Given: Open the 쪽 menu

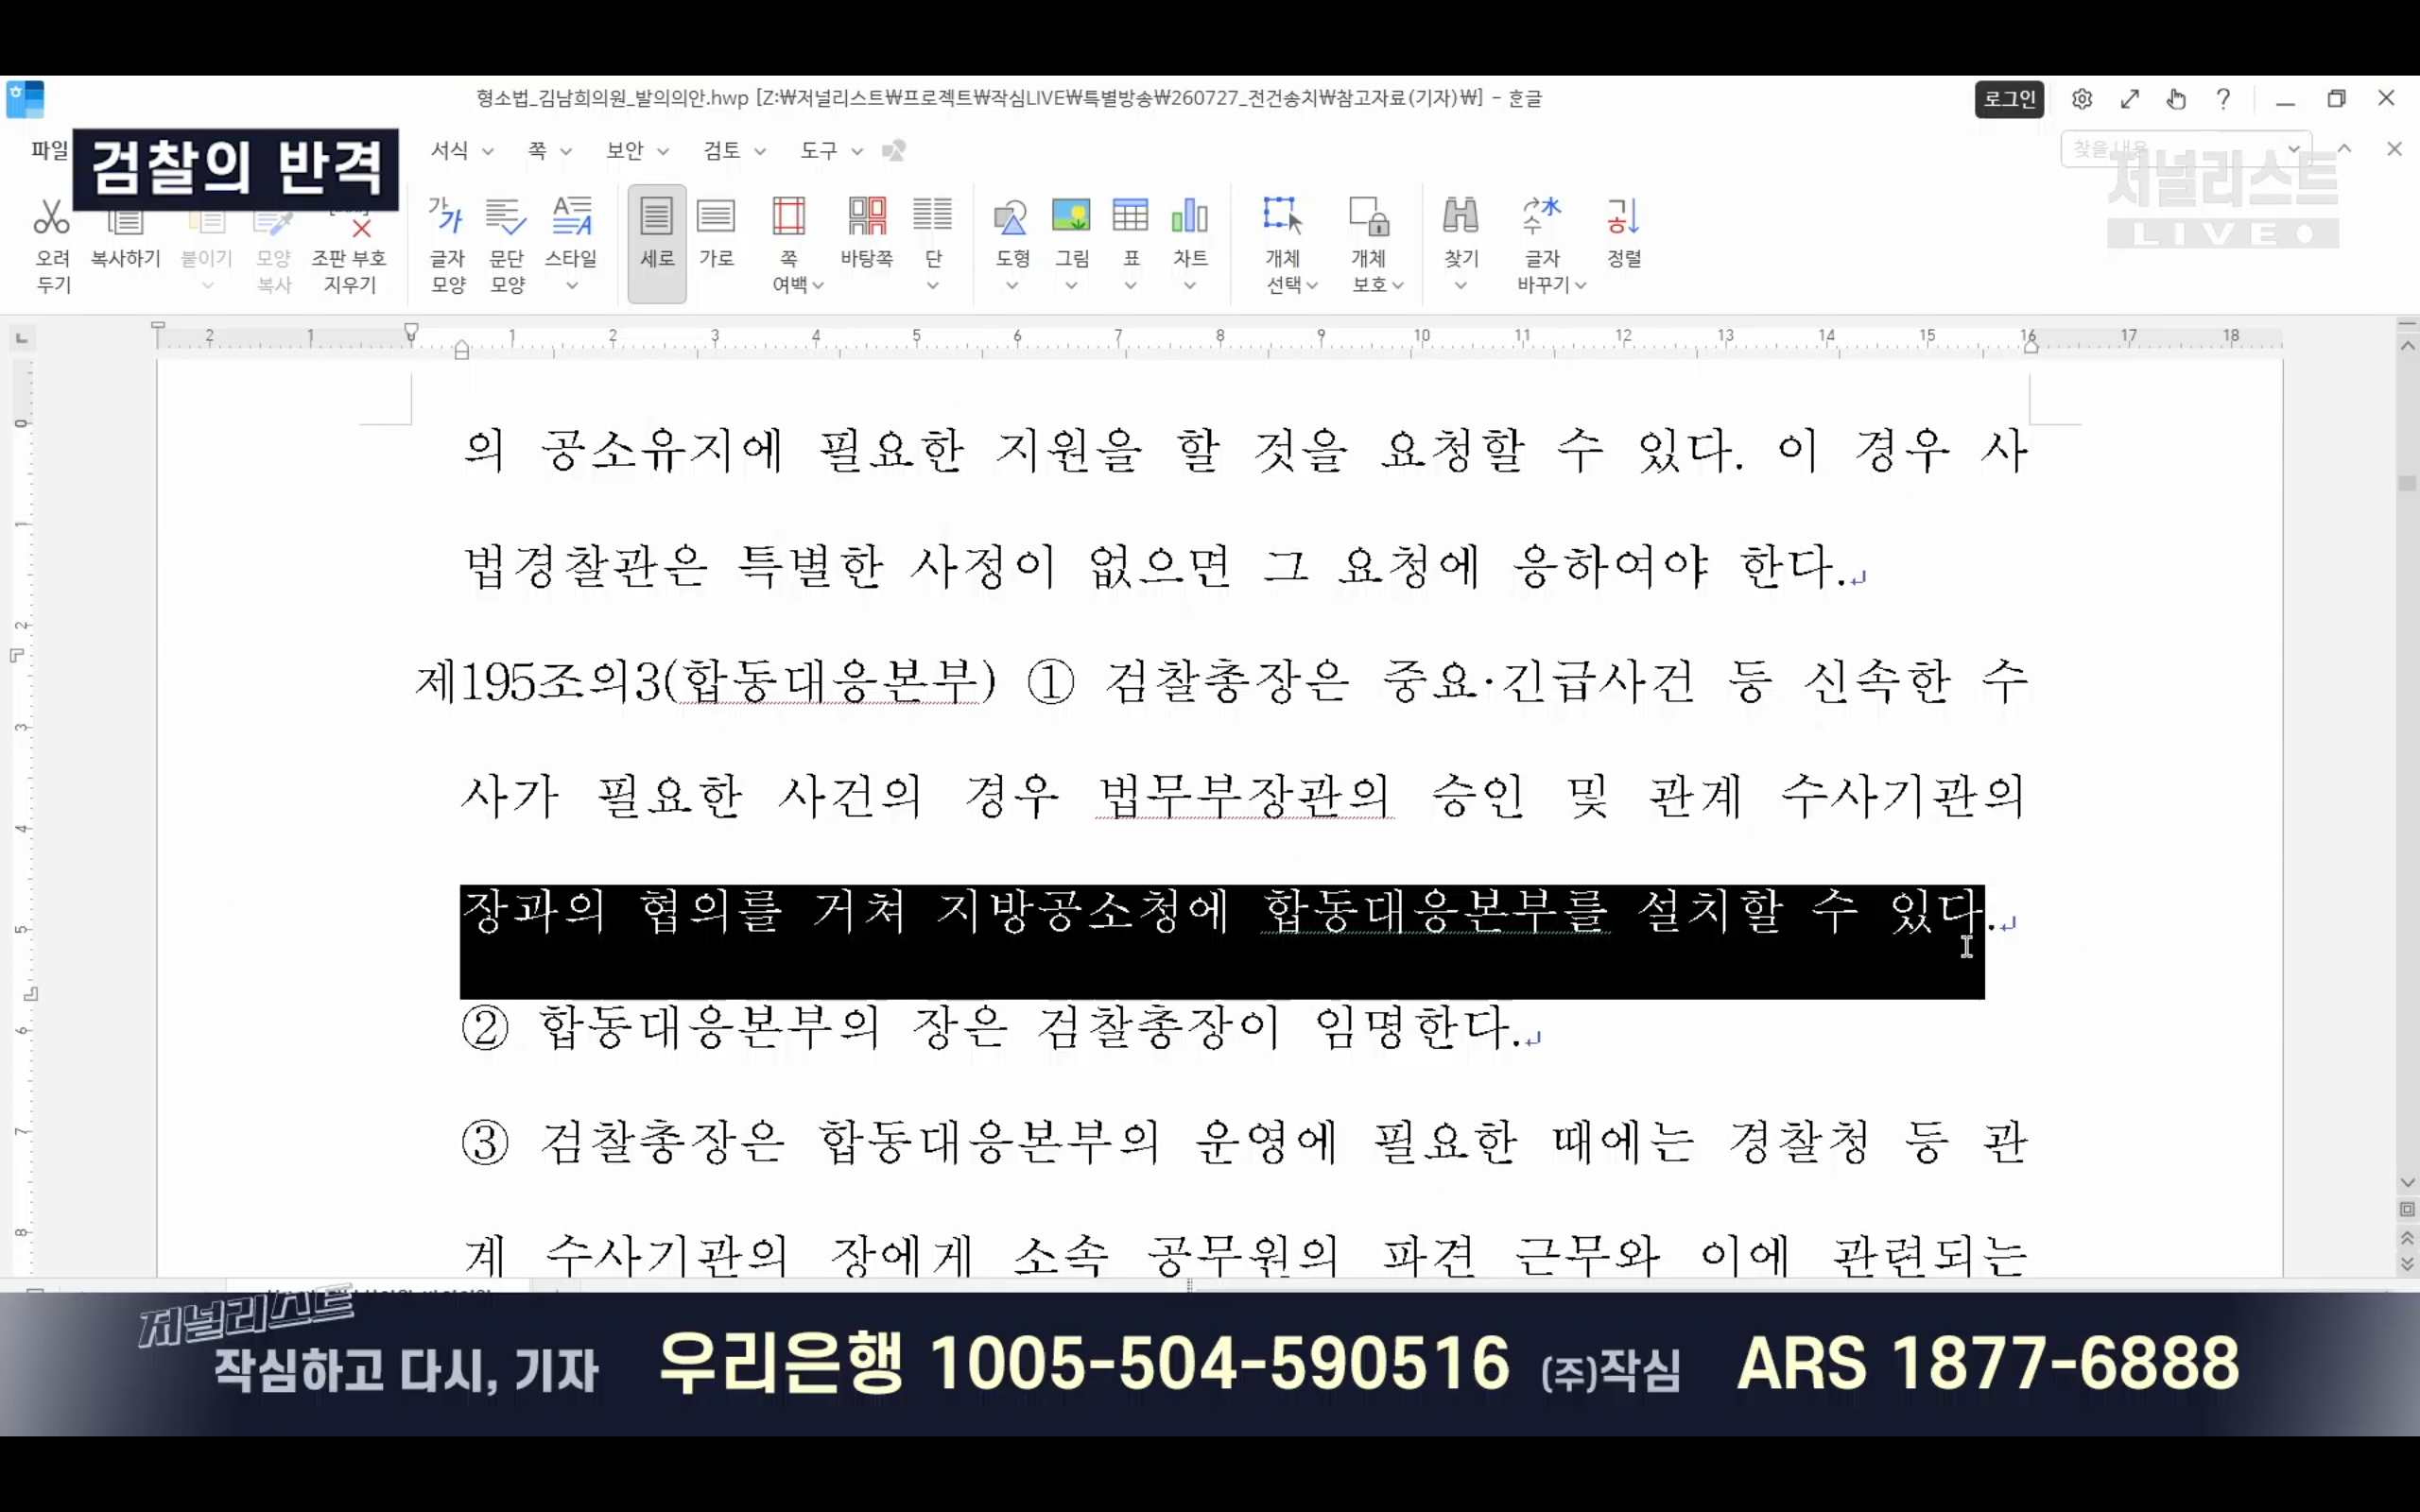Looking at the screenshot, I should tap(537, 150).
